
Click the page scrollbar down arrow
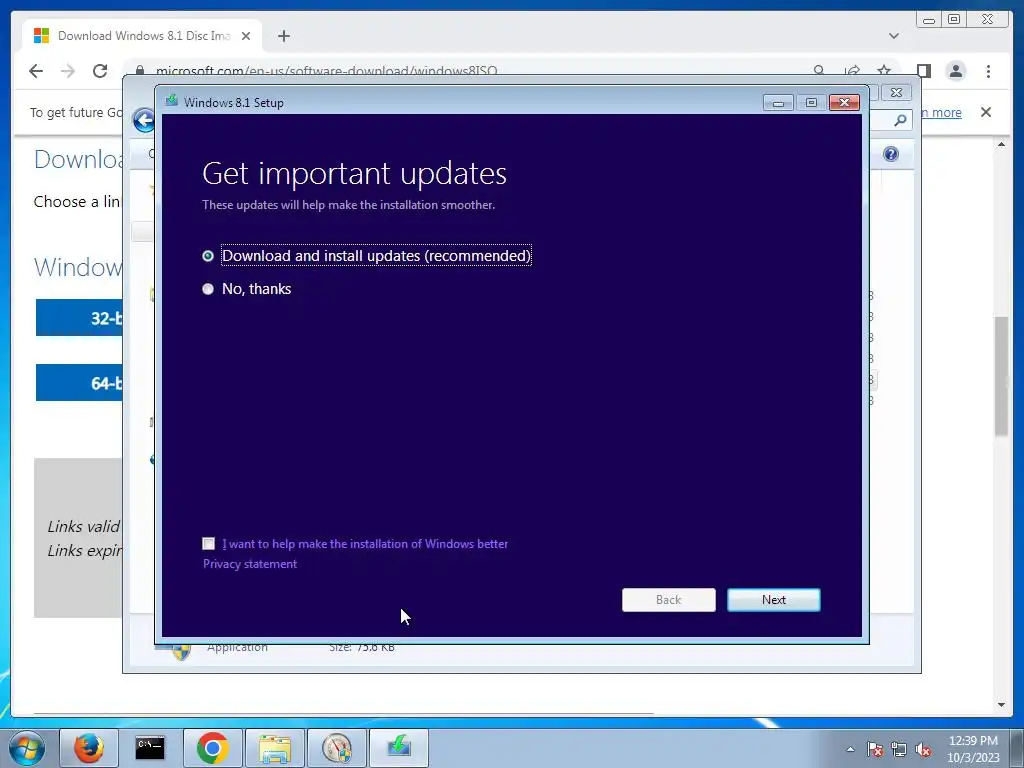coord(1001,705)
